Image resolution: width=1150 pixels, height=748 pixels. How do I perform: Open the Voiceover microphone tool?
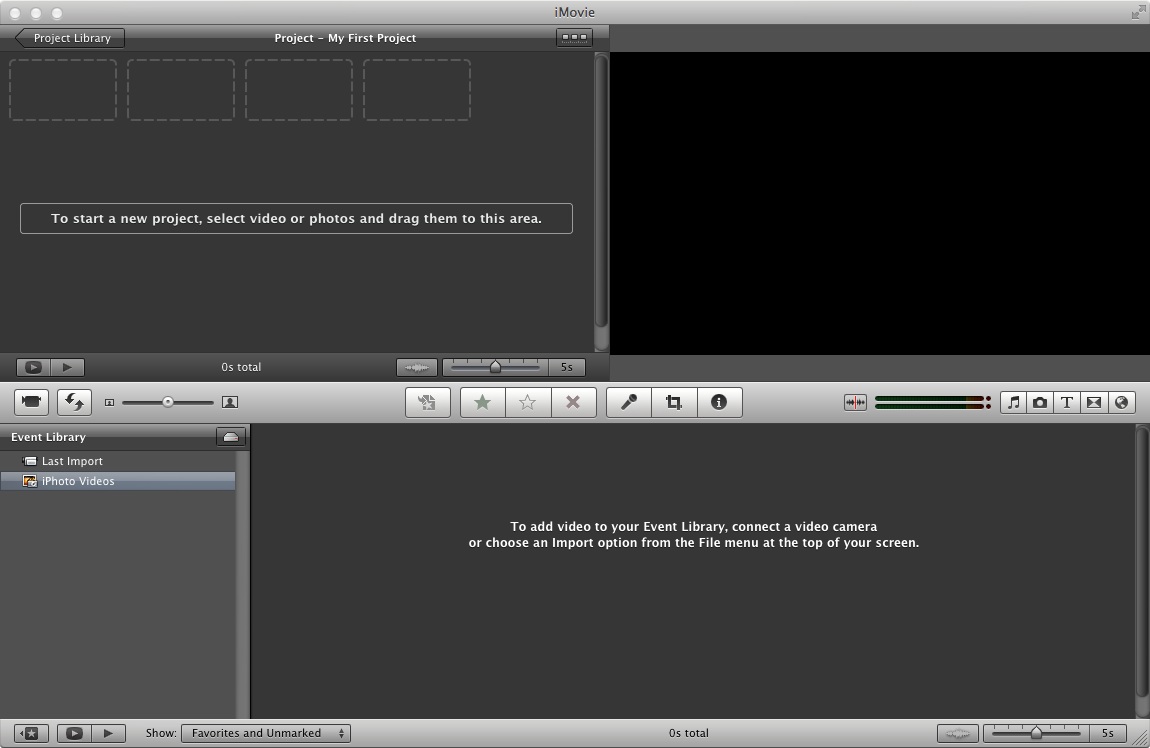(x=629, y=402)
